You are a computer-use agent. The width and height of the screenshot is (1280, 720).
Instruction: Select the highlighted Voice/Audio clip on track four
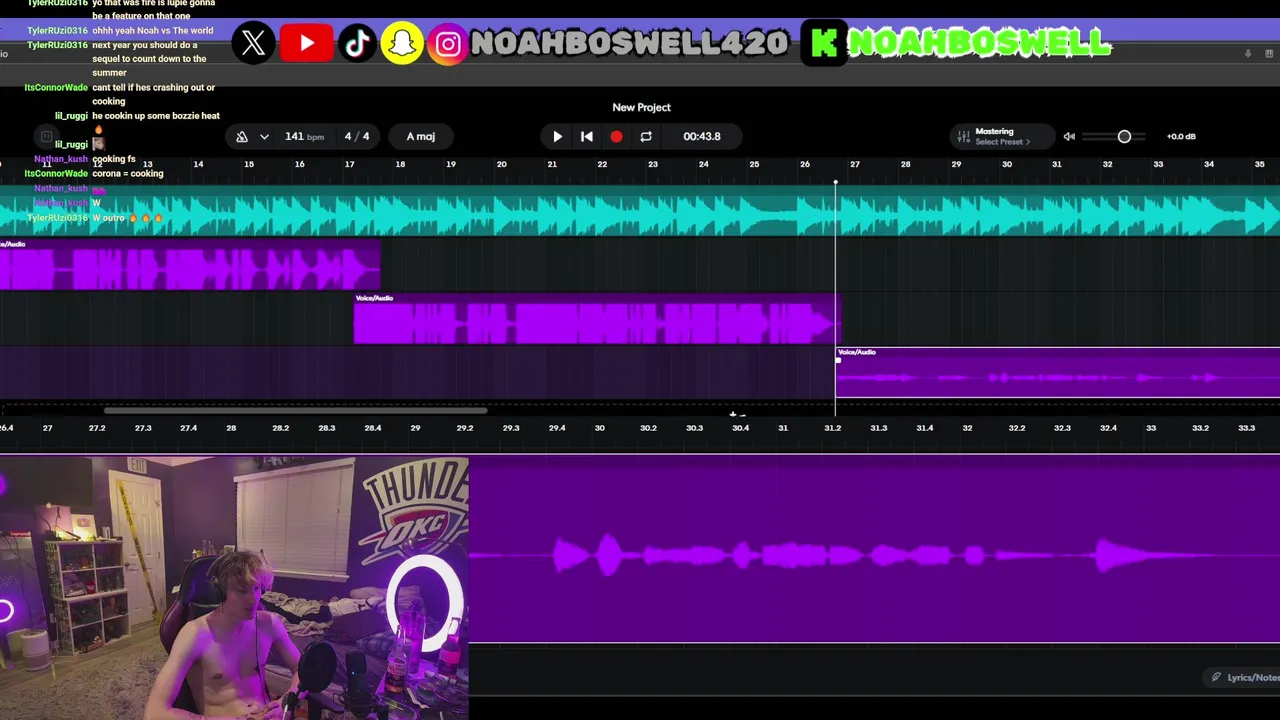coord(1057,373)
